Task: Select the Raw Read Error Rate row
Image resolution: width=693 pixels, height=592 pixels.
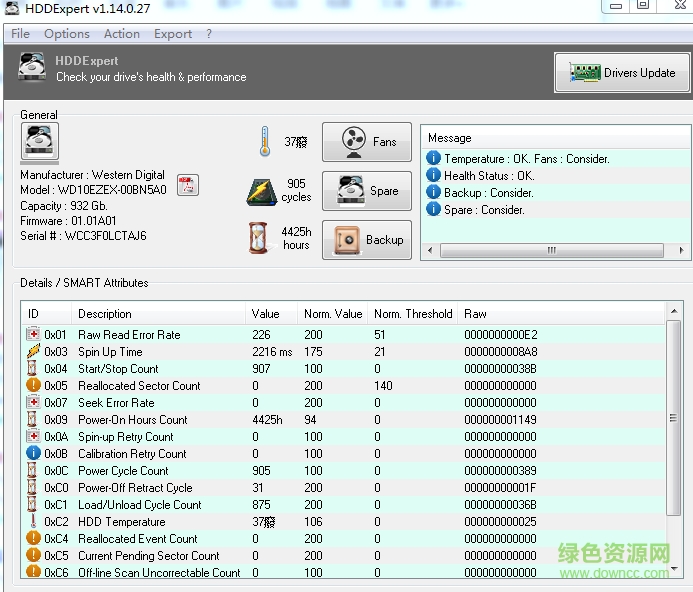Action: 129,335
